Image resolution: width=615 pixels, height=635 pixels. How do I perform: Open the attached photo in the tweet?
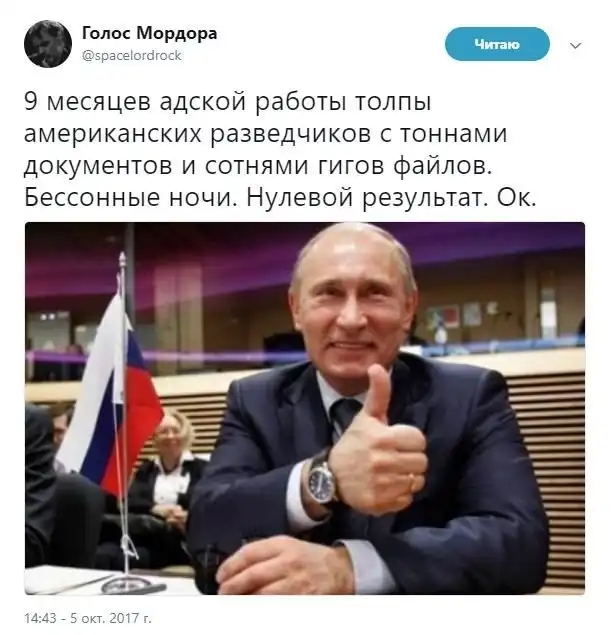(x=304, y=408)
